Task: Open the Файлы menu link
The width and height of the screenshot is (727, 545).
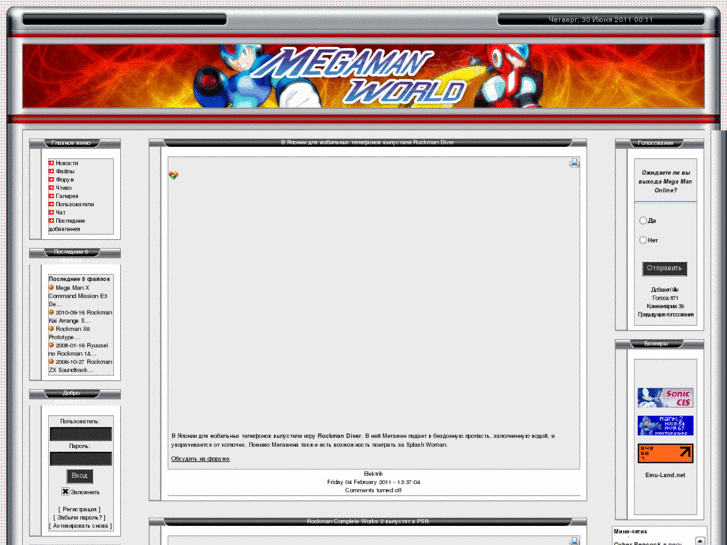Action: [x=65, y=171]
